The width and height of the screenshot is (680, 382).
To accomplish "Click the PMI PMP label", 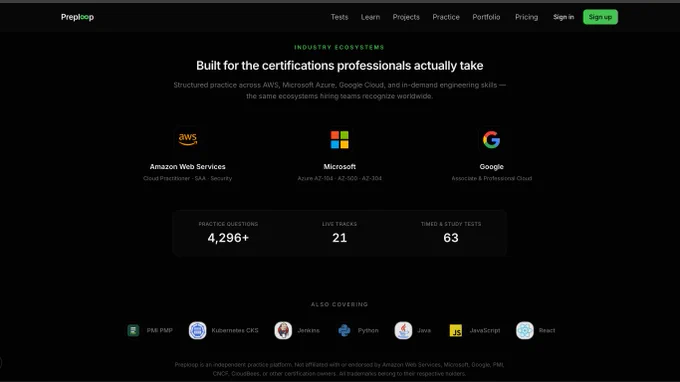I will [x=160, y=330].
